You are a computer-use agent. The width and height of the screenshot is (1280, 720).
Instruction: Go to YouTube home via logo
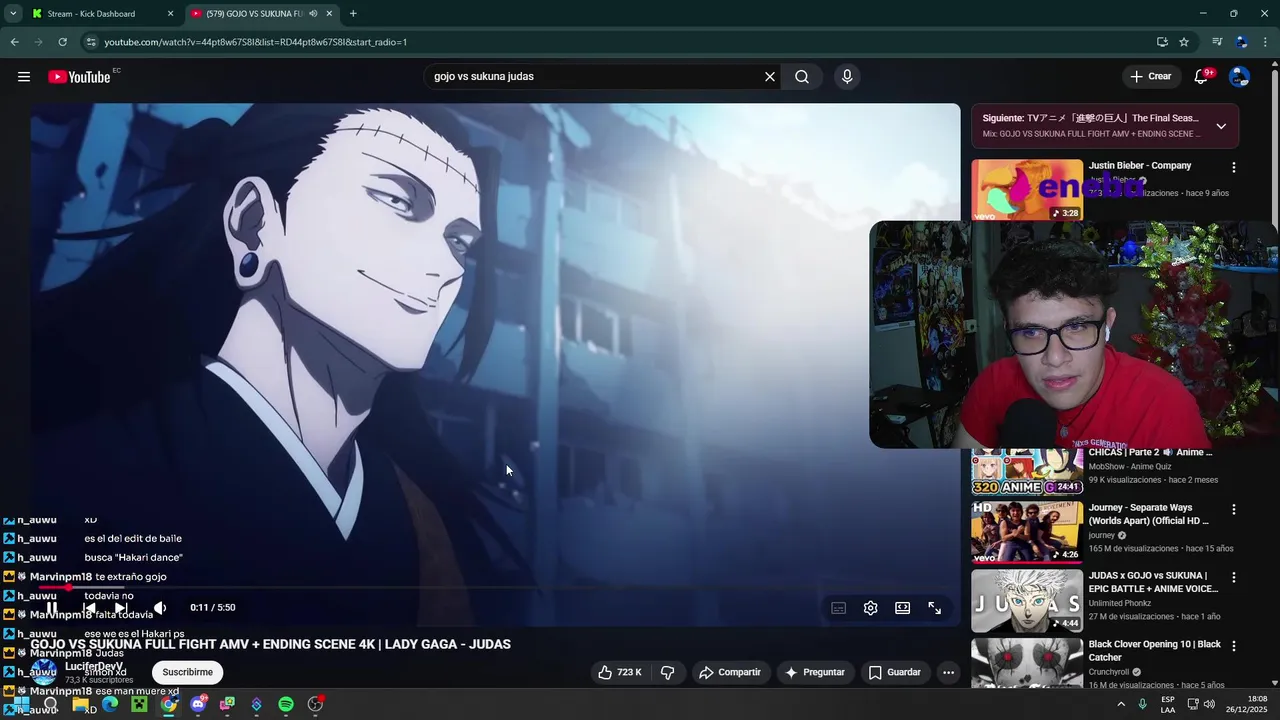coord(79,77)
